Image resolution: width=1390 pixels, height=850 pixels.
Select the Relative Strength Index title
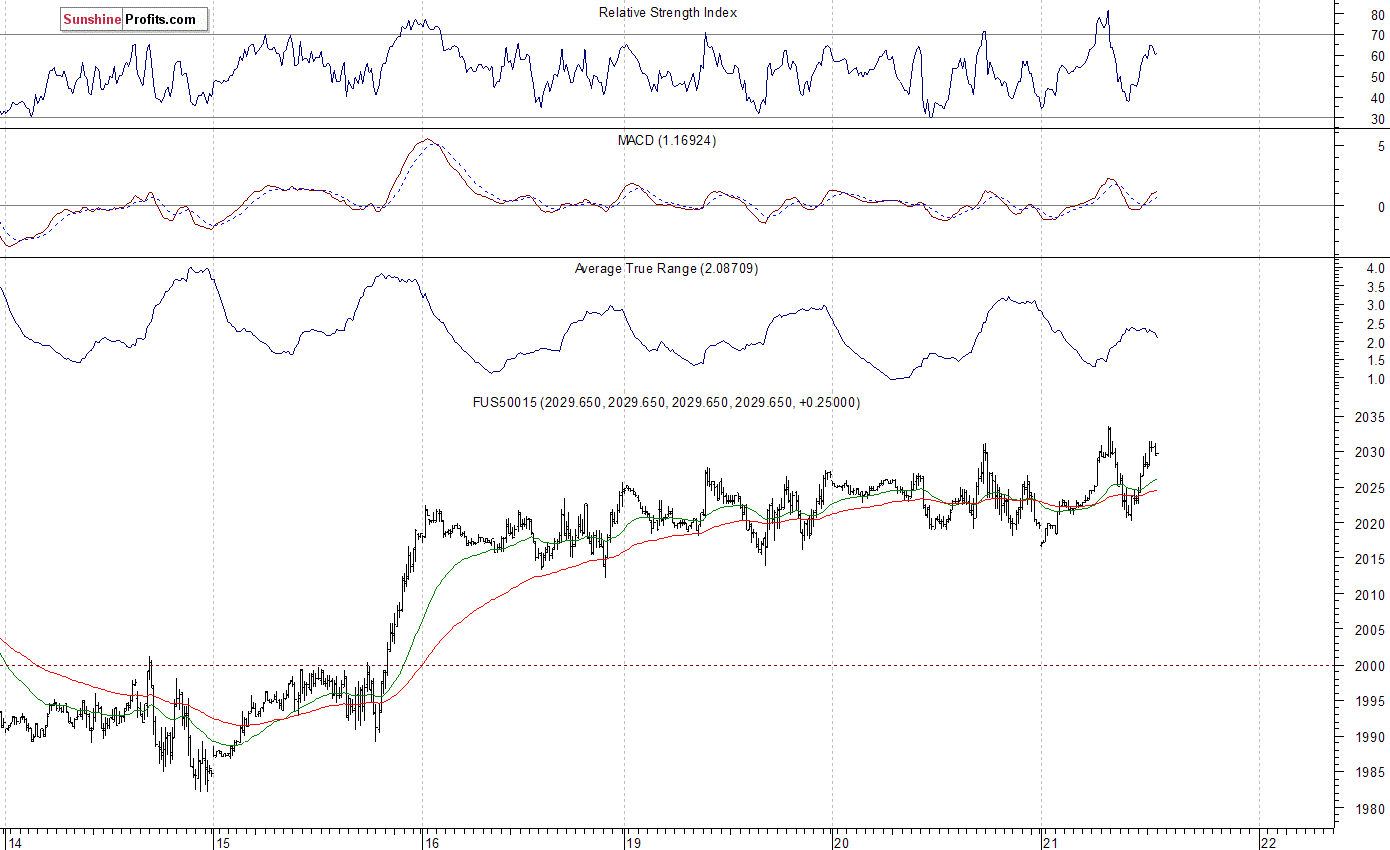pyautogui.click(x=668, y=13)
